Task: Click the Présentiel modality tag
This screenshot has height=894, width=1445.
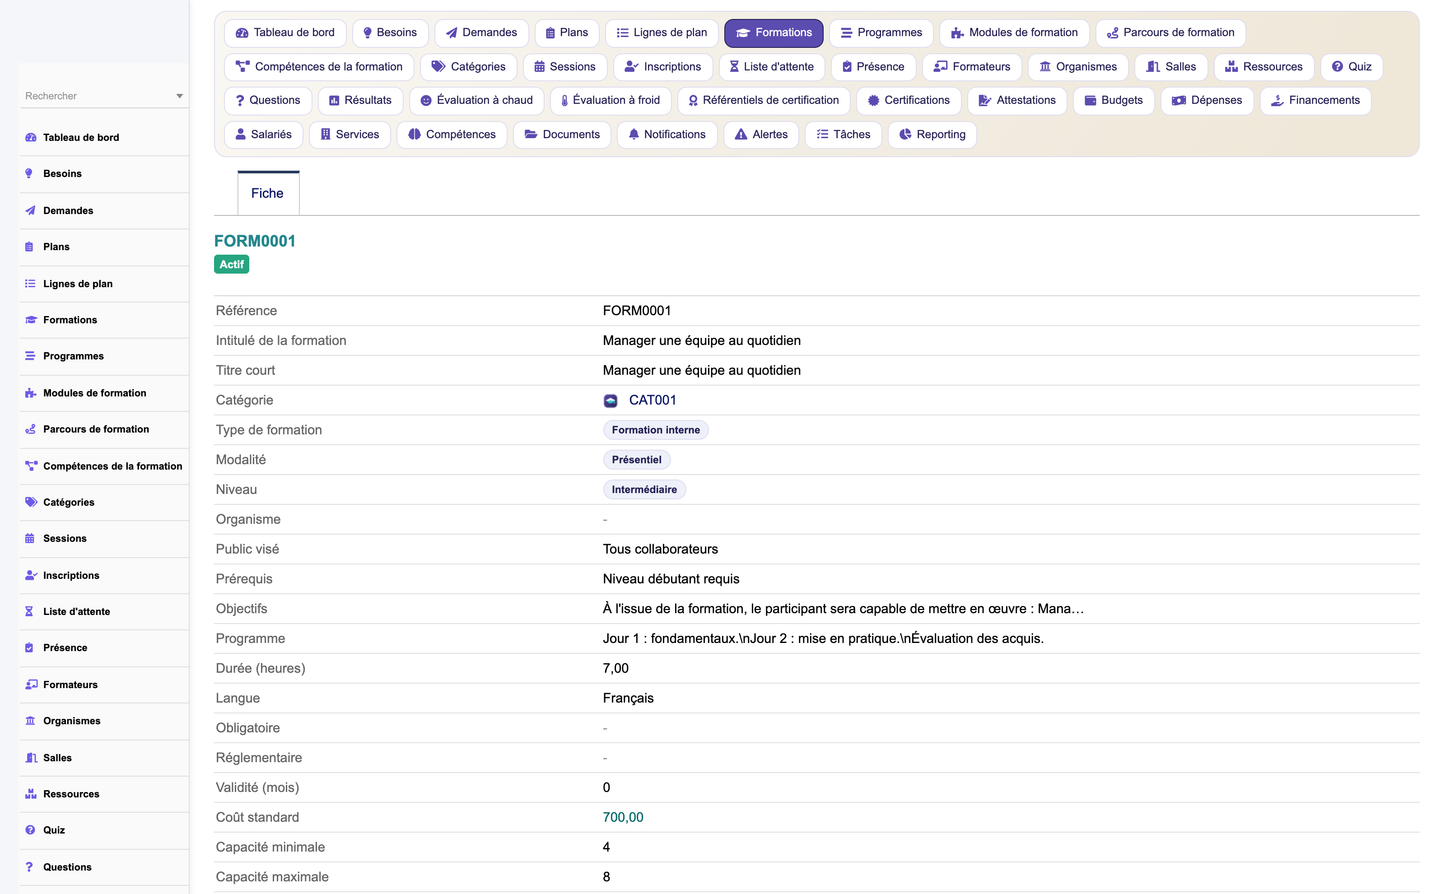Action: click(637, 460)
